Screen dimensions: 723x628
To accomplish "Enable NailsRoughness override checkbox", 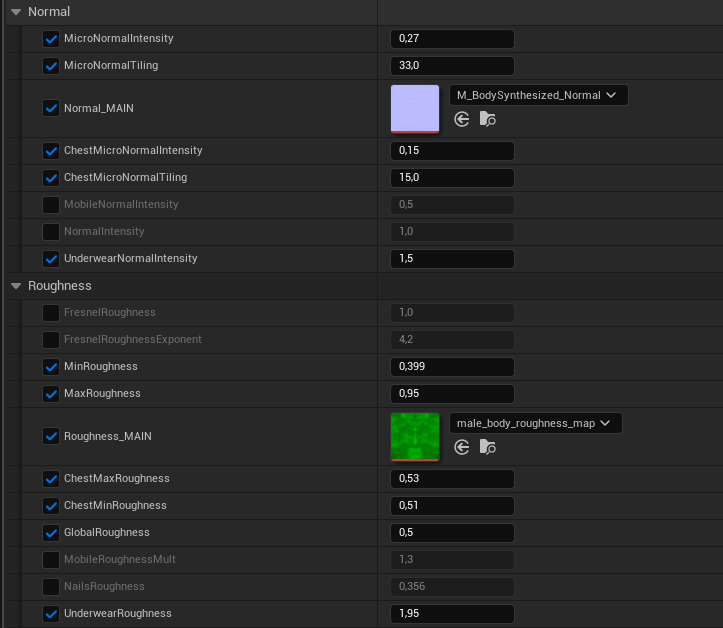I will 51,587.
